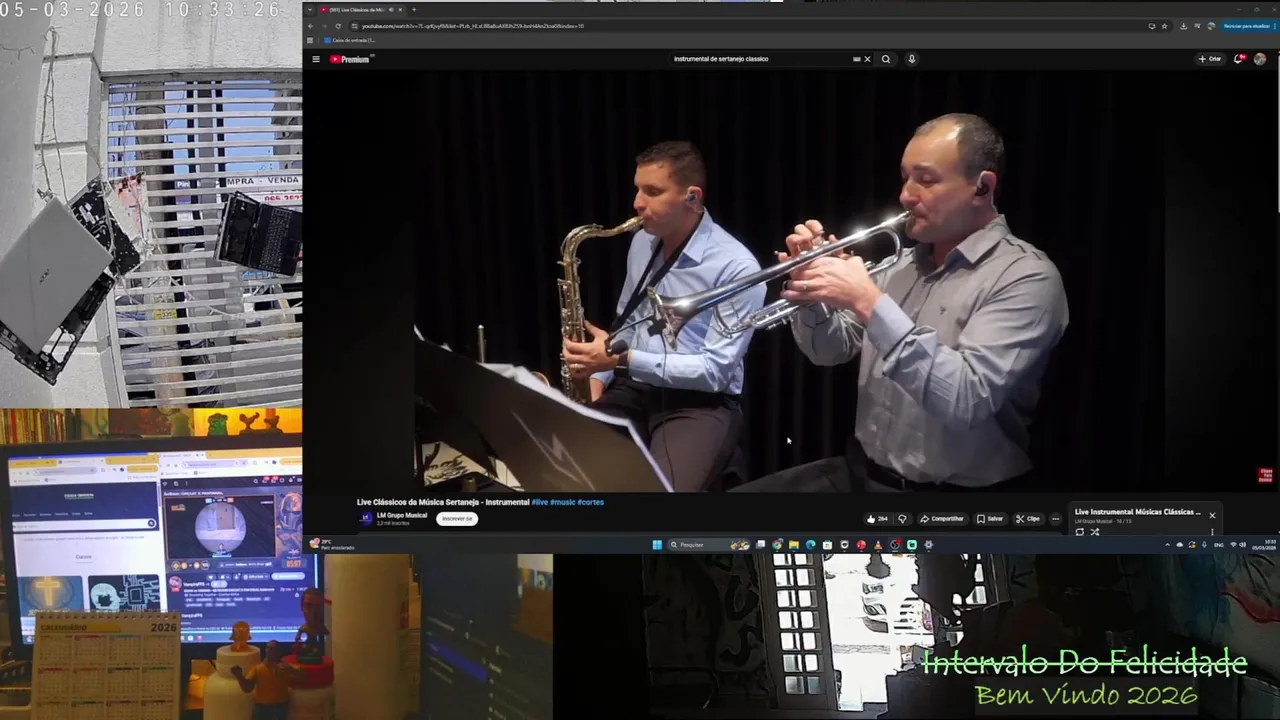Click the browser address bar URL
This screenshot has height=720, width=1280.
[x=473, y=26]
